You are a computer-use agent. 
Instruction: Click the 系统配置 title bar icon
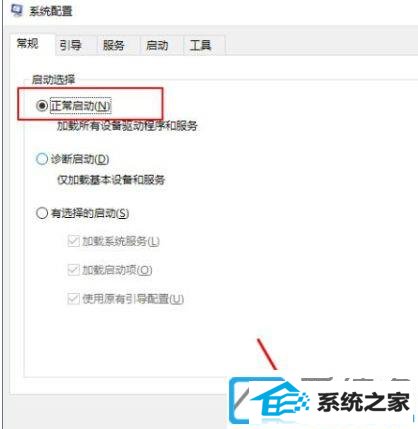pos(16,11)
